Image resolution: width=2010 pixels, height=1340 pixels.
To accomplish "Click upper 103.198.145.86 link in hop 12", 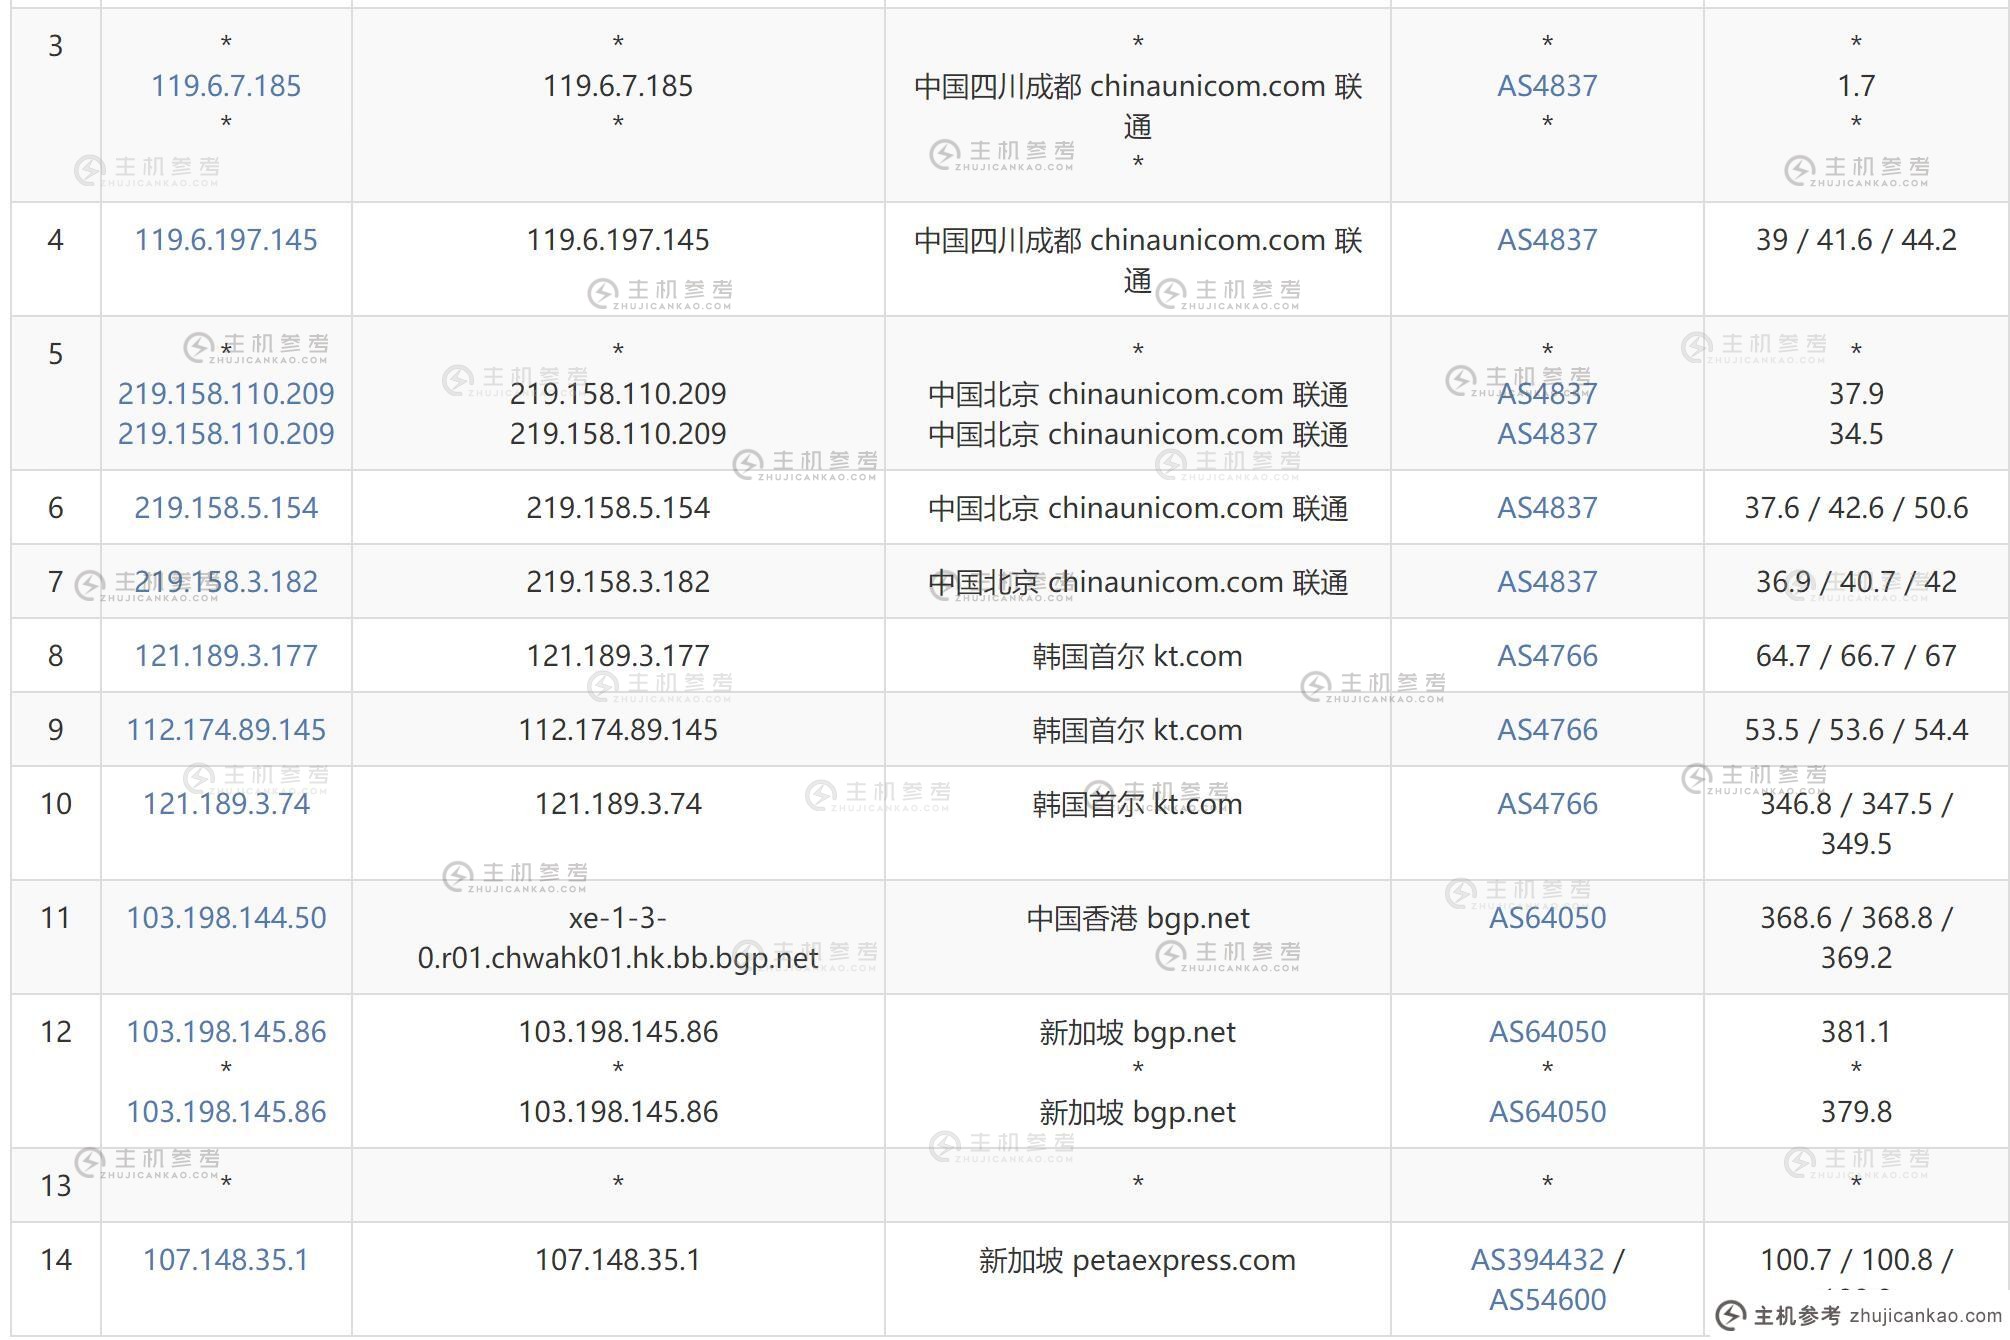I will coord(226,1032).
